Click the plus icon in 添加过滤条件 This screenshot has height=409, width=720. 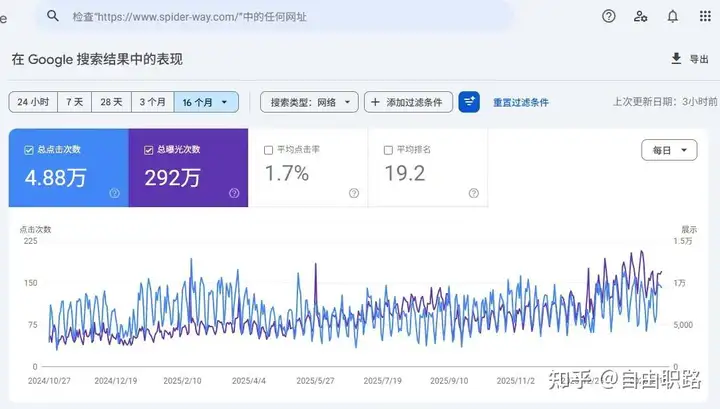tap(375, 102)
